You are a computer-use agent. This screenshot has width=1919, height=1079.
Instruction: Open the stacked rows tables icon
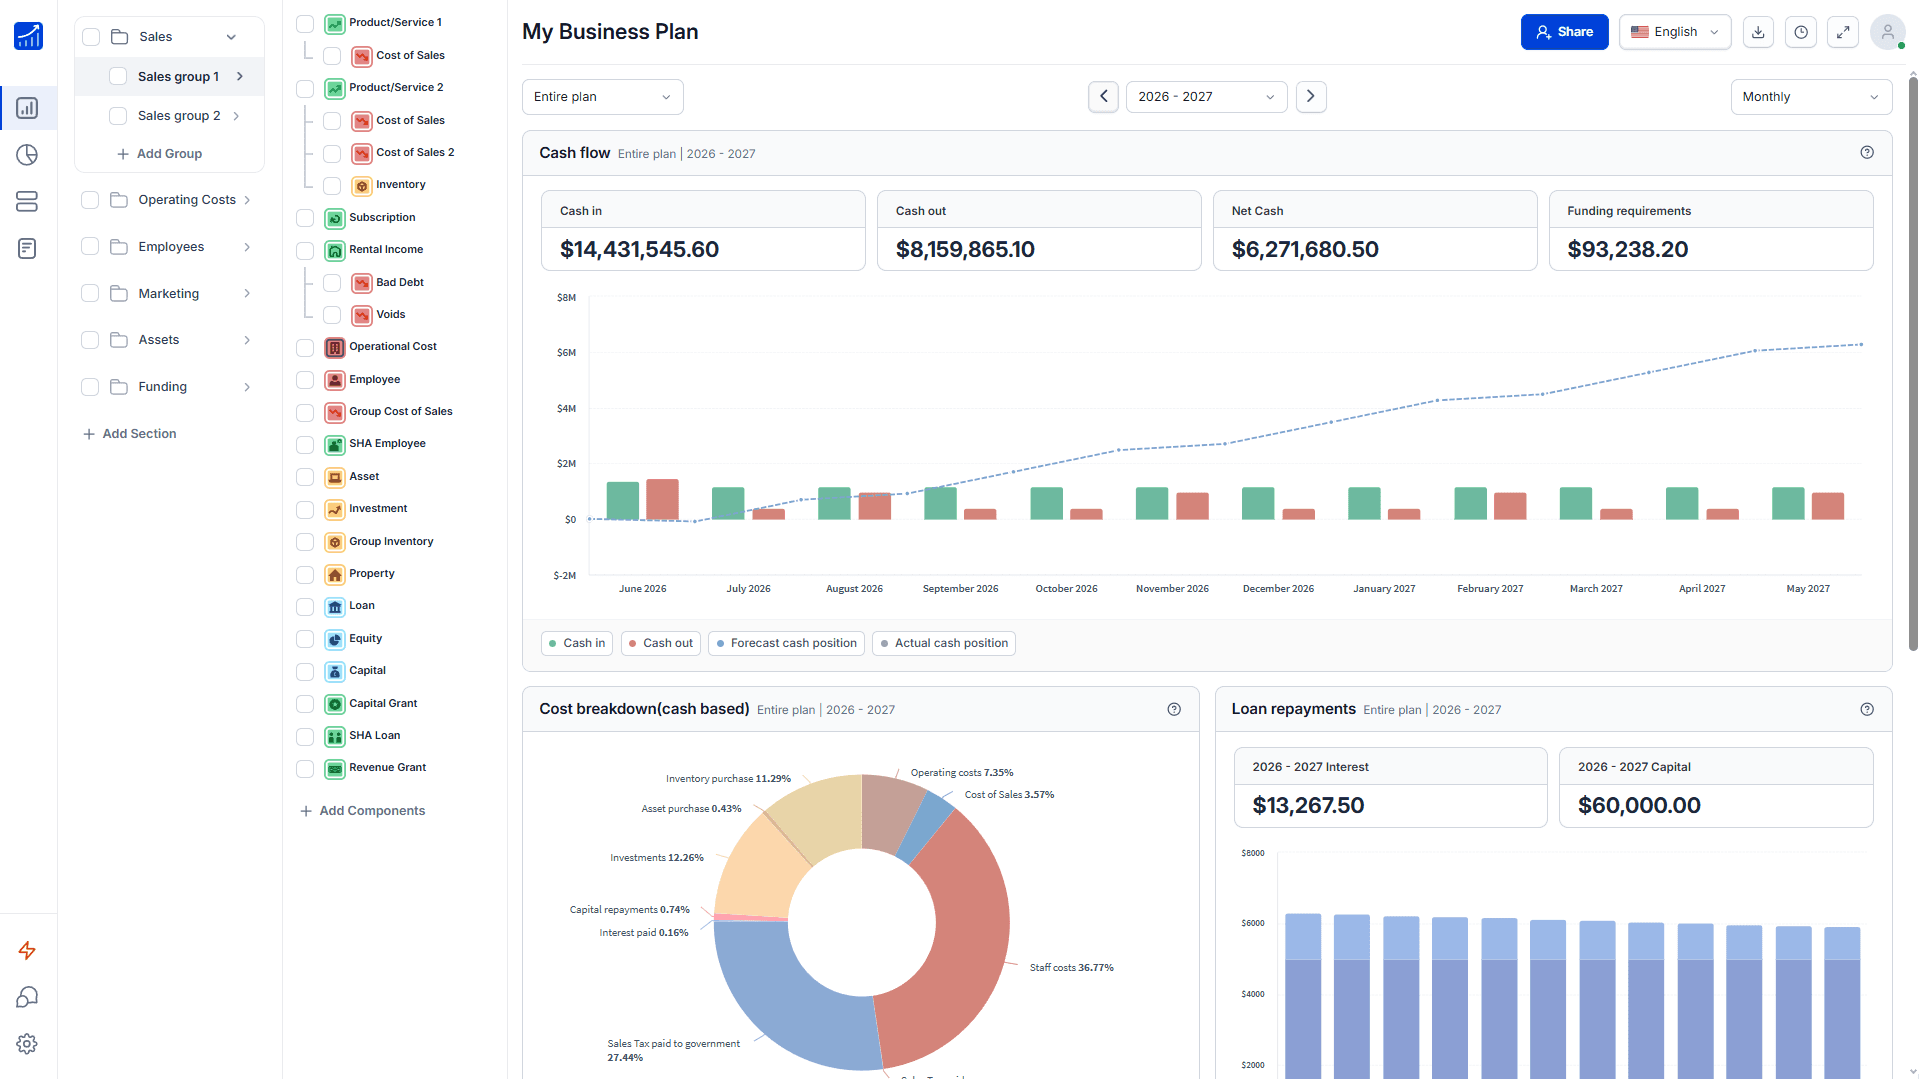27,202
